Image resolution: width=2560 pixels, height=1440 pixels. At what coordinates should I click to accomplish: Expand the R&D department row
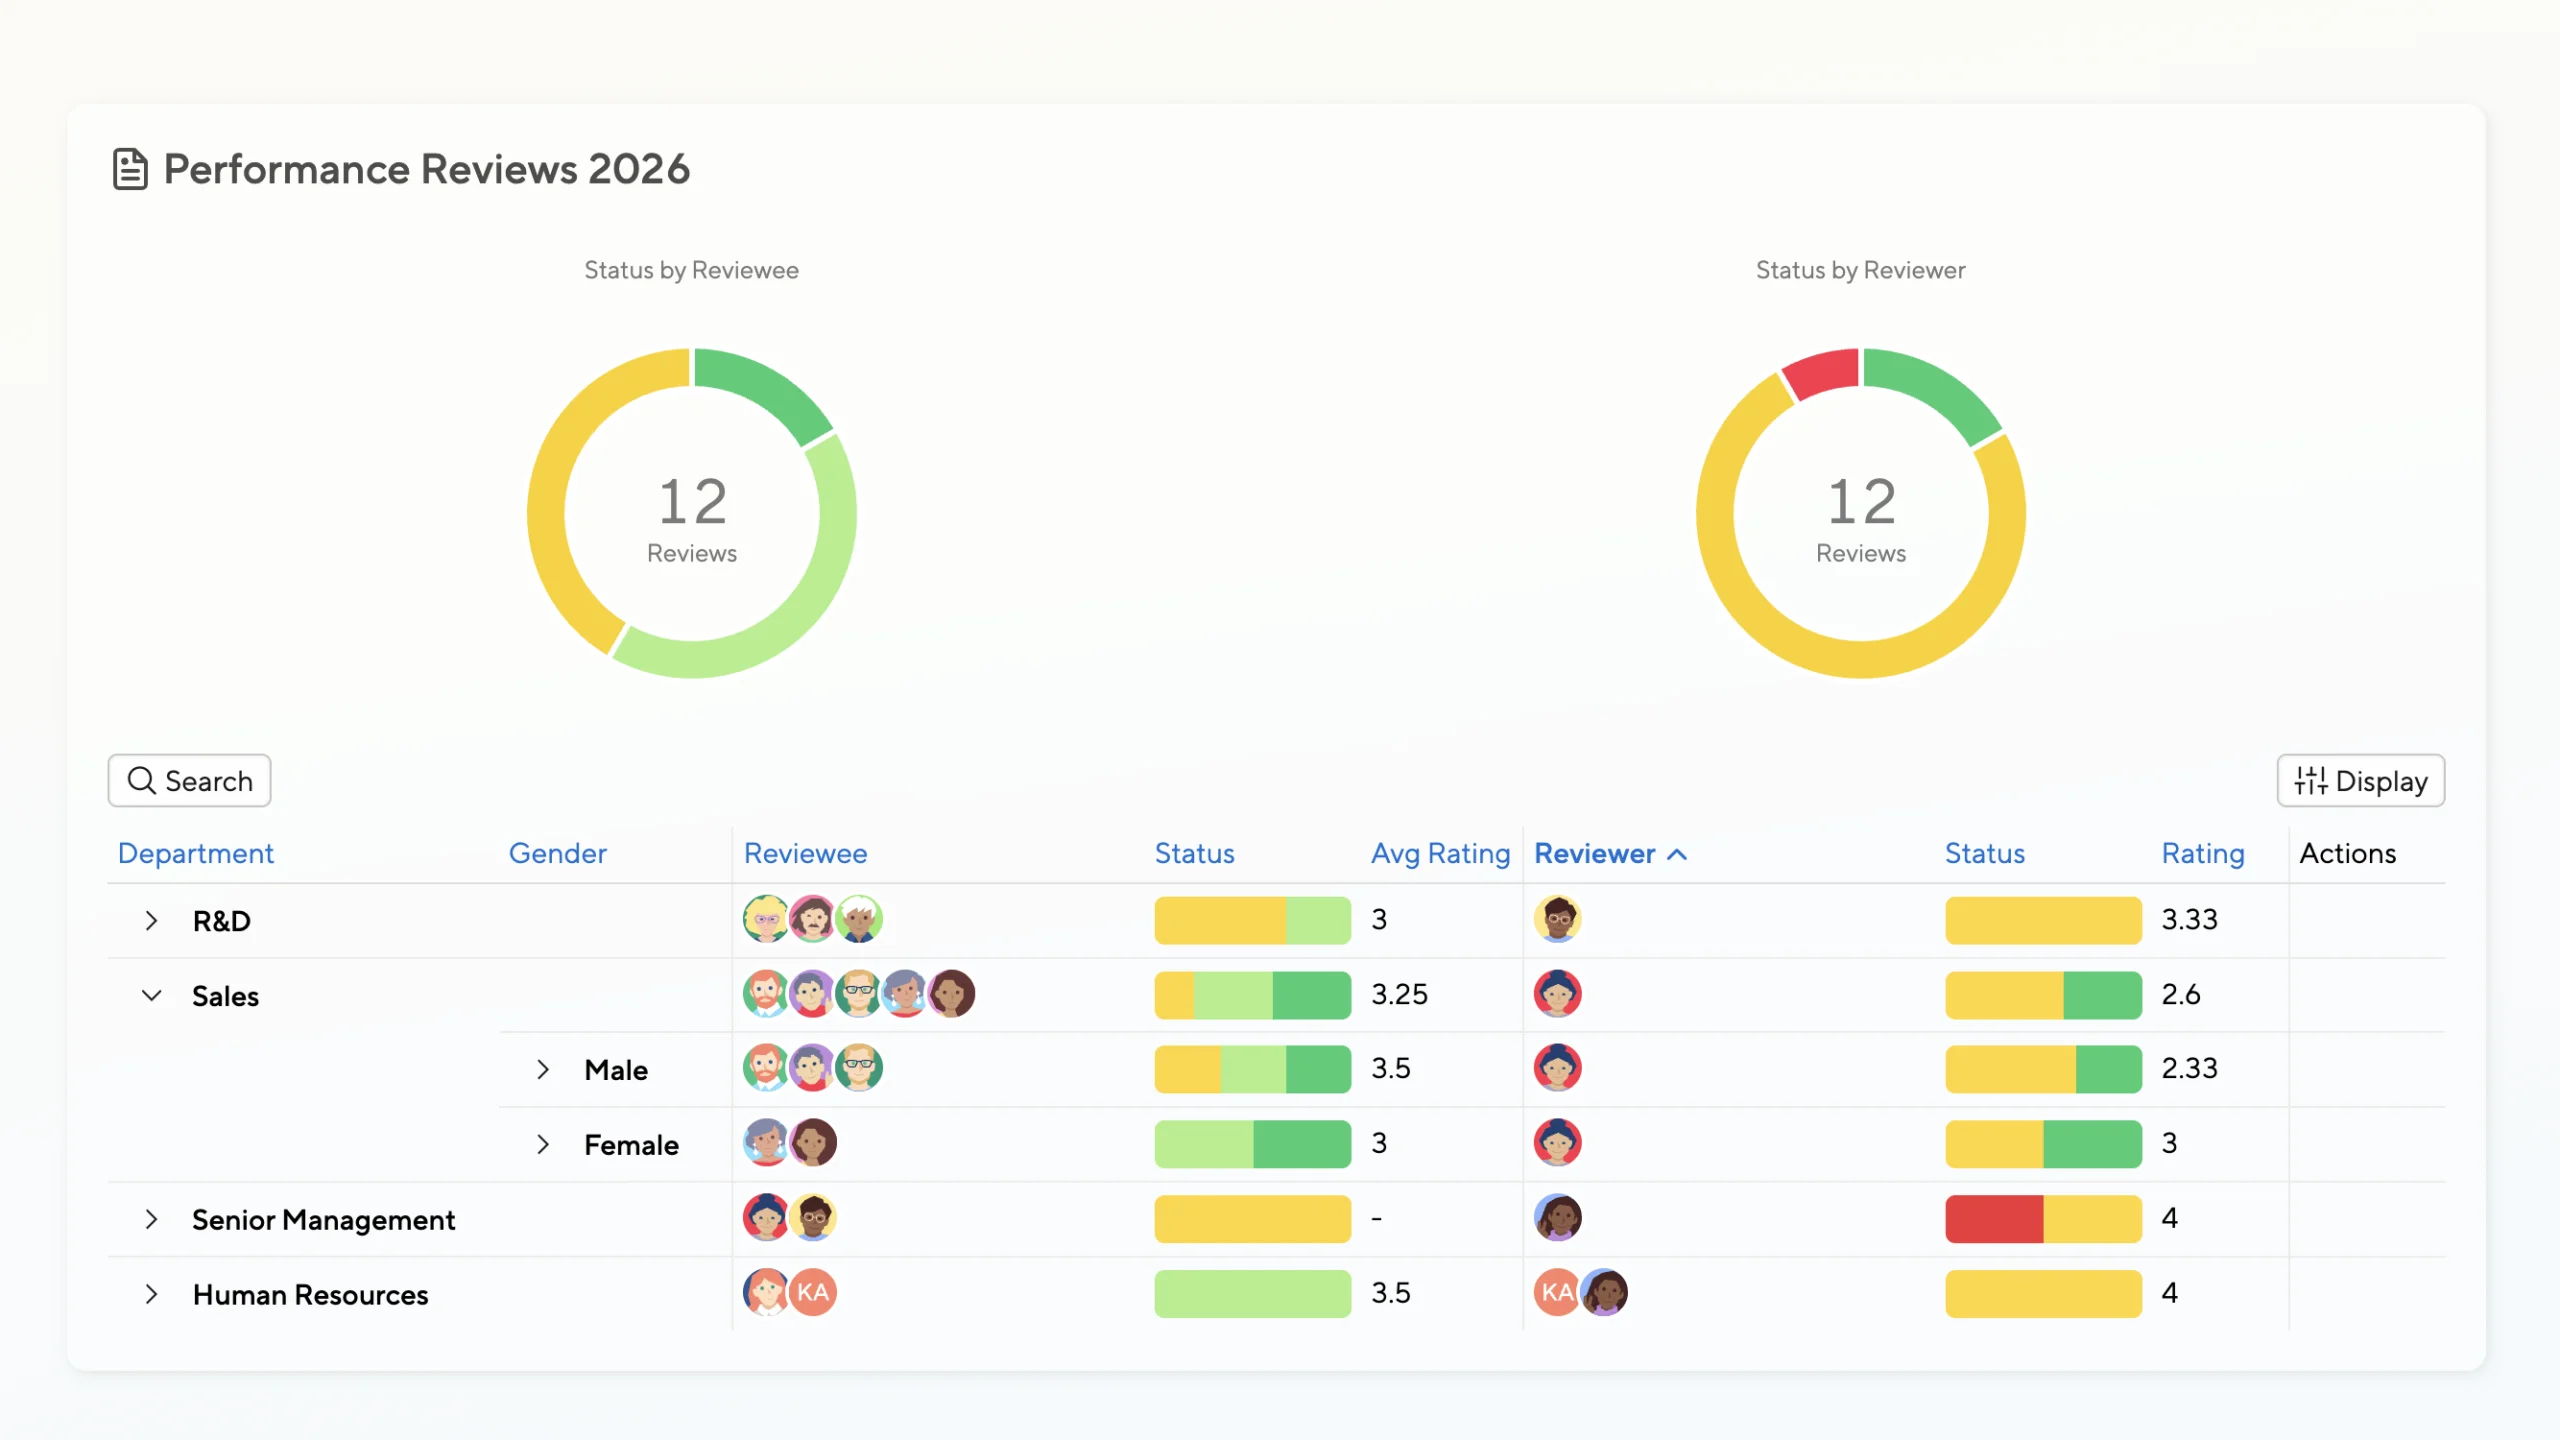pos(152,921)
